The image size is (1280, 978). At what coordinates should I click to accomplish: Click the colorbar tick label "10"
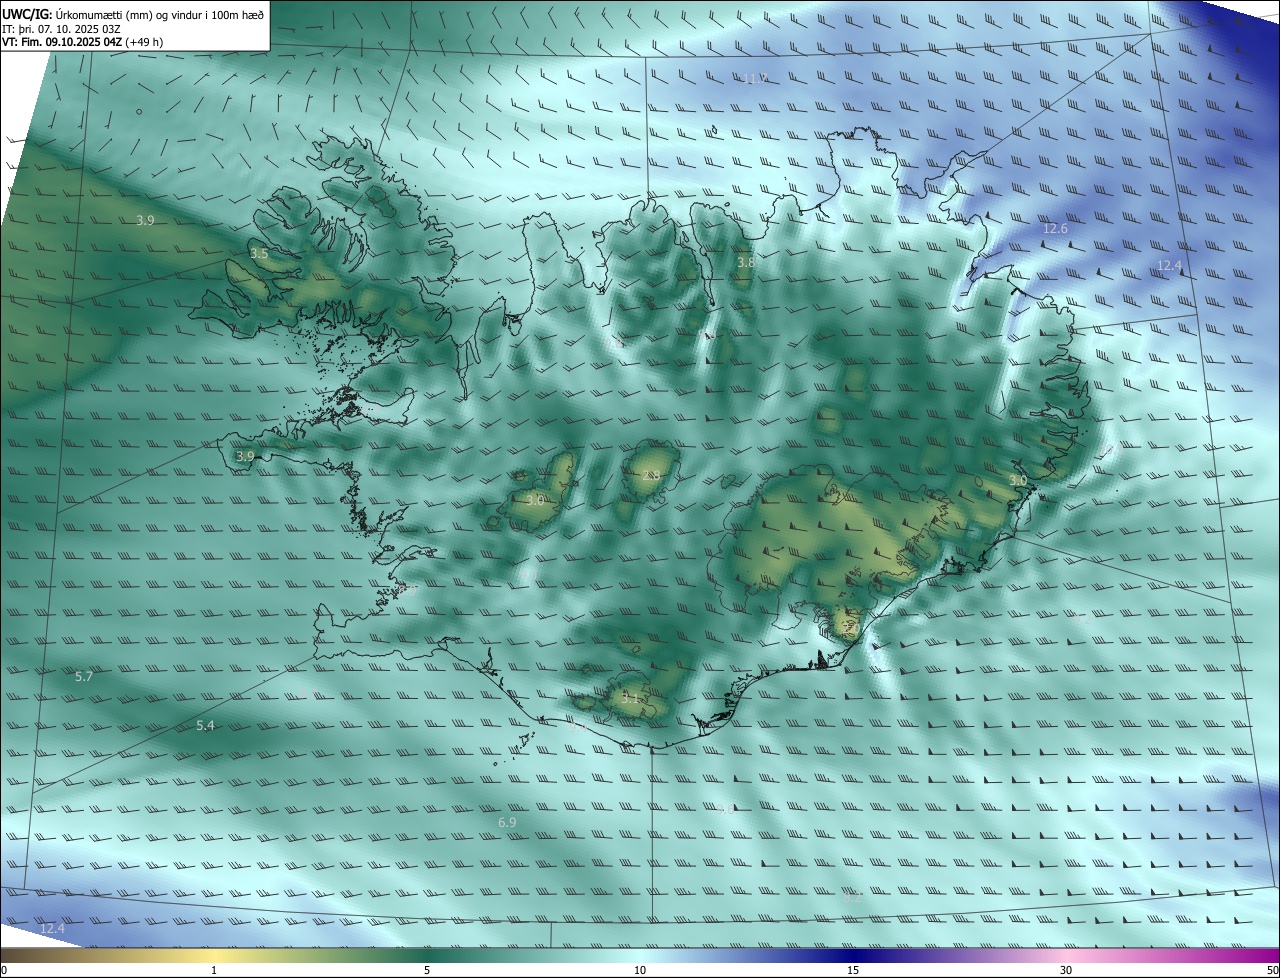click(640, 970)
